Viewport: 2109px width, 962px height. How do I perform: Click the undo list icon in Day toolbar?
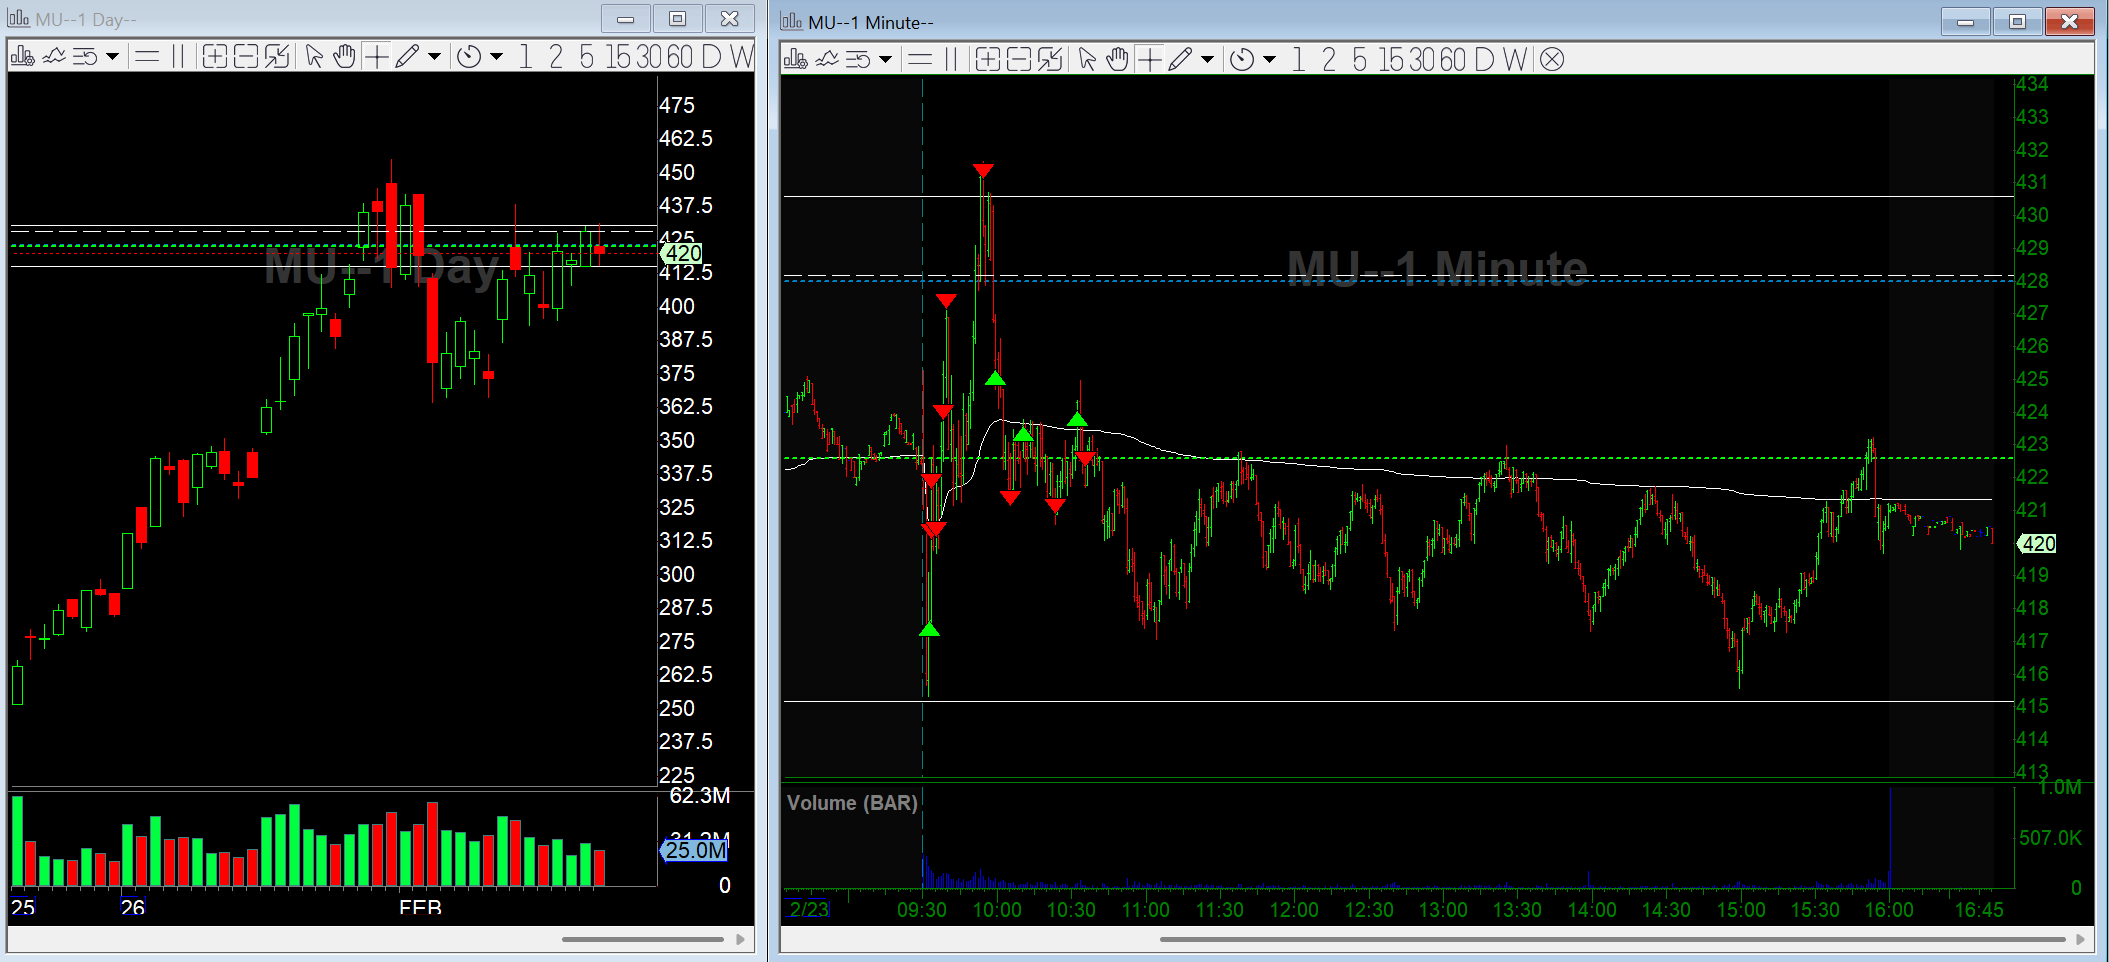85,57
